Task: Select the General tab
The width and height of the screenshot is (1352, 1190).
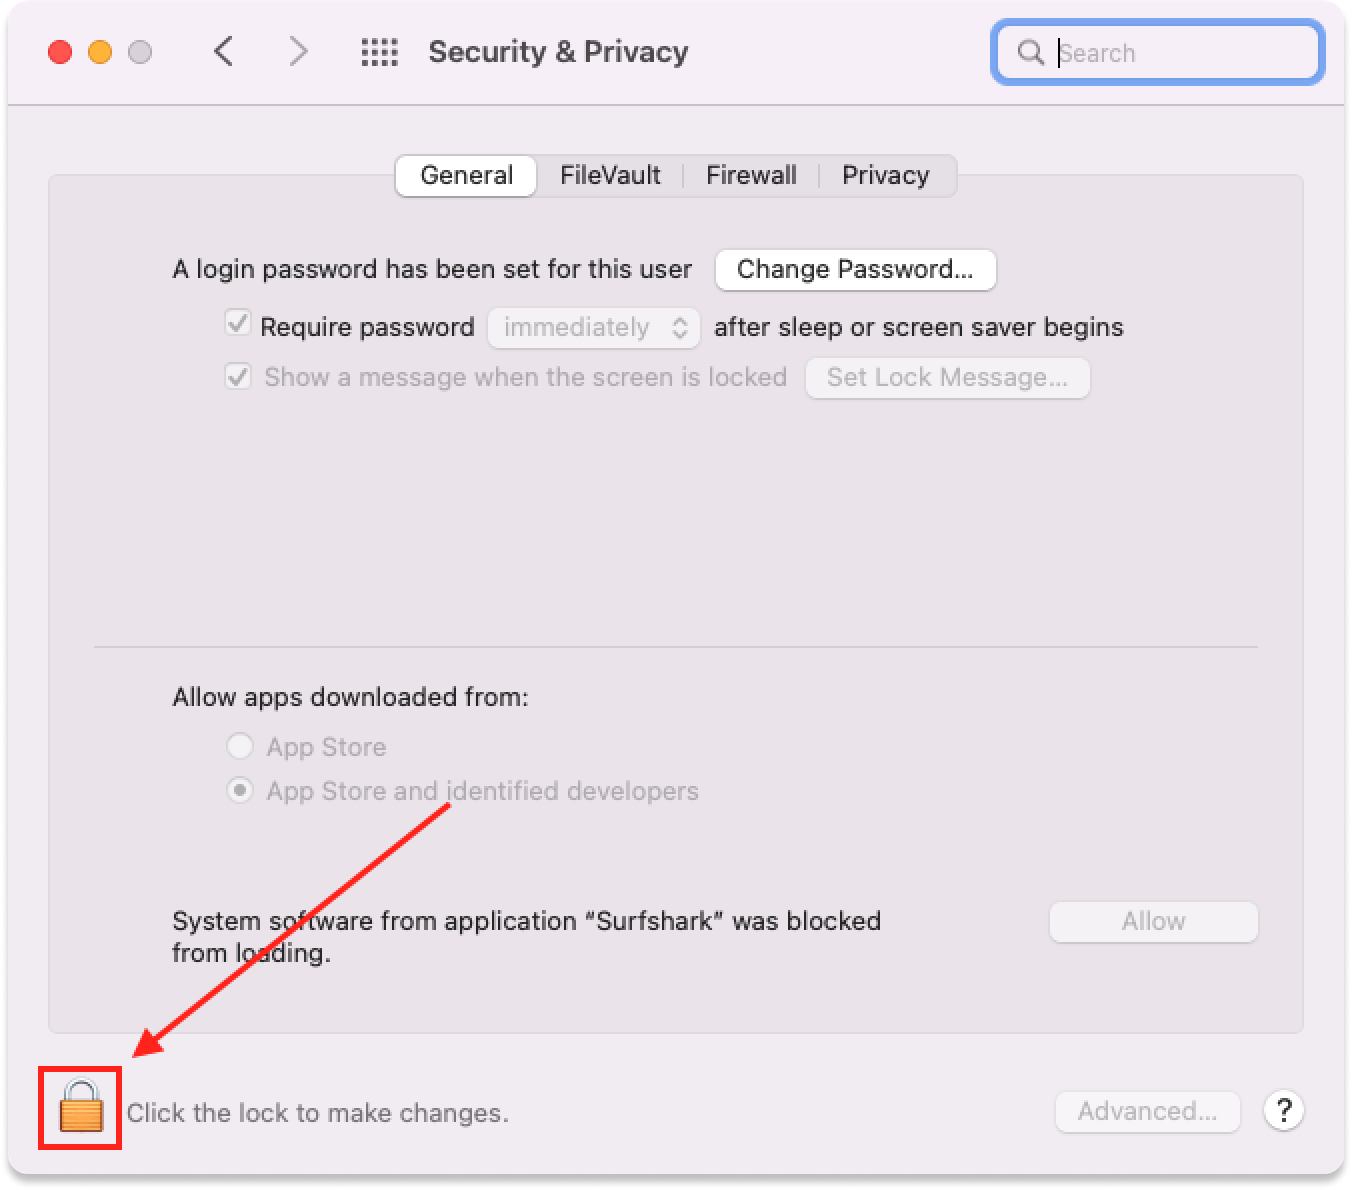Action: 466,175
